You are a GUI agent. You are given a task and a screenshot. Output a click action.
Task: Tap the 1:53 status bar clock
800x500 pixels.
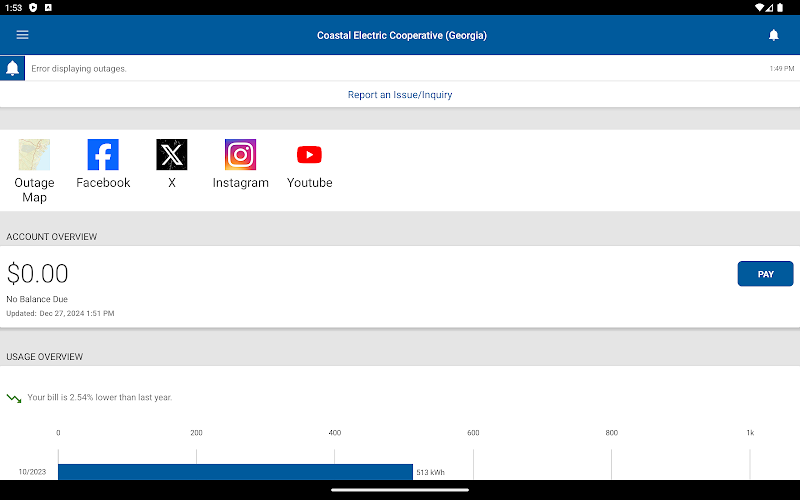[14, 8]
